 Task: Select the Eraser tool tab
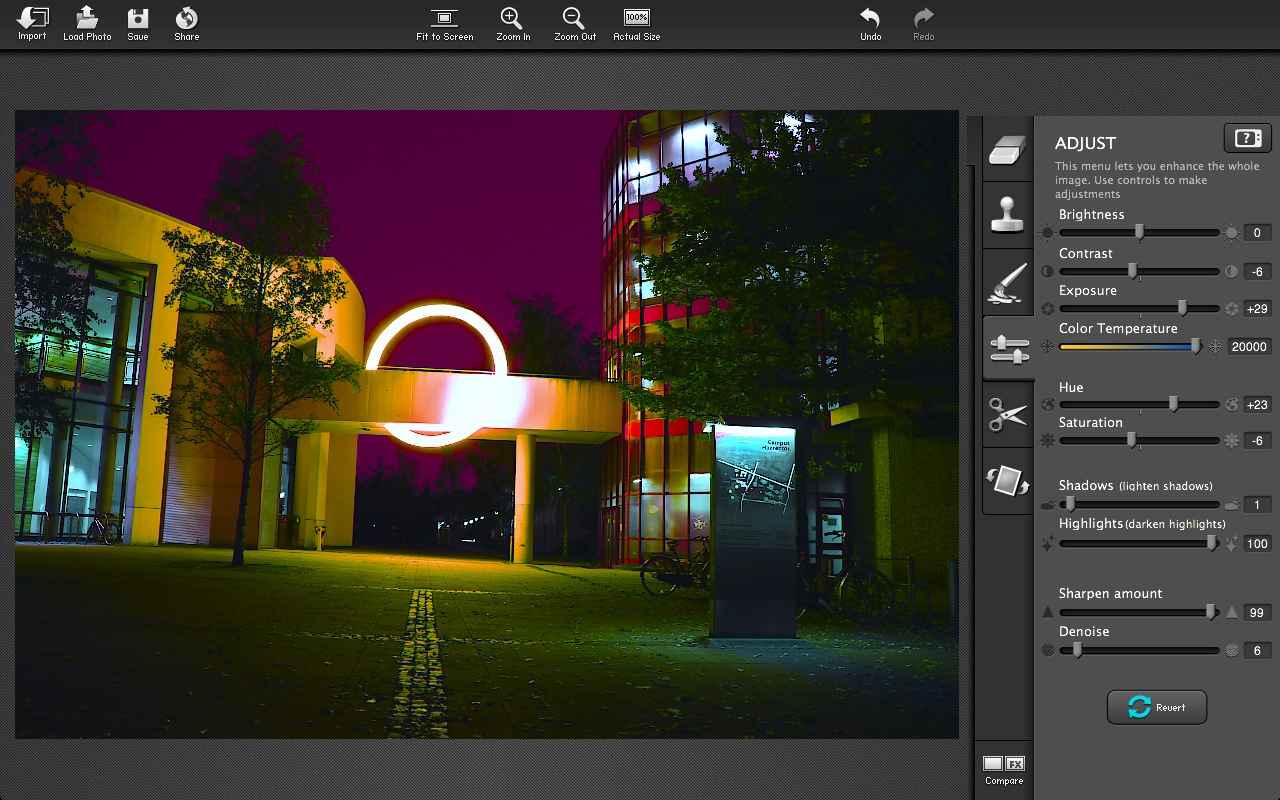click(1007, 150)
